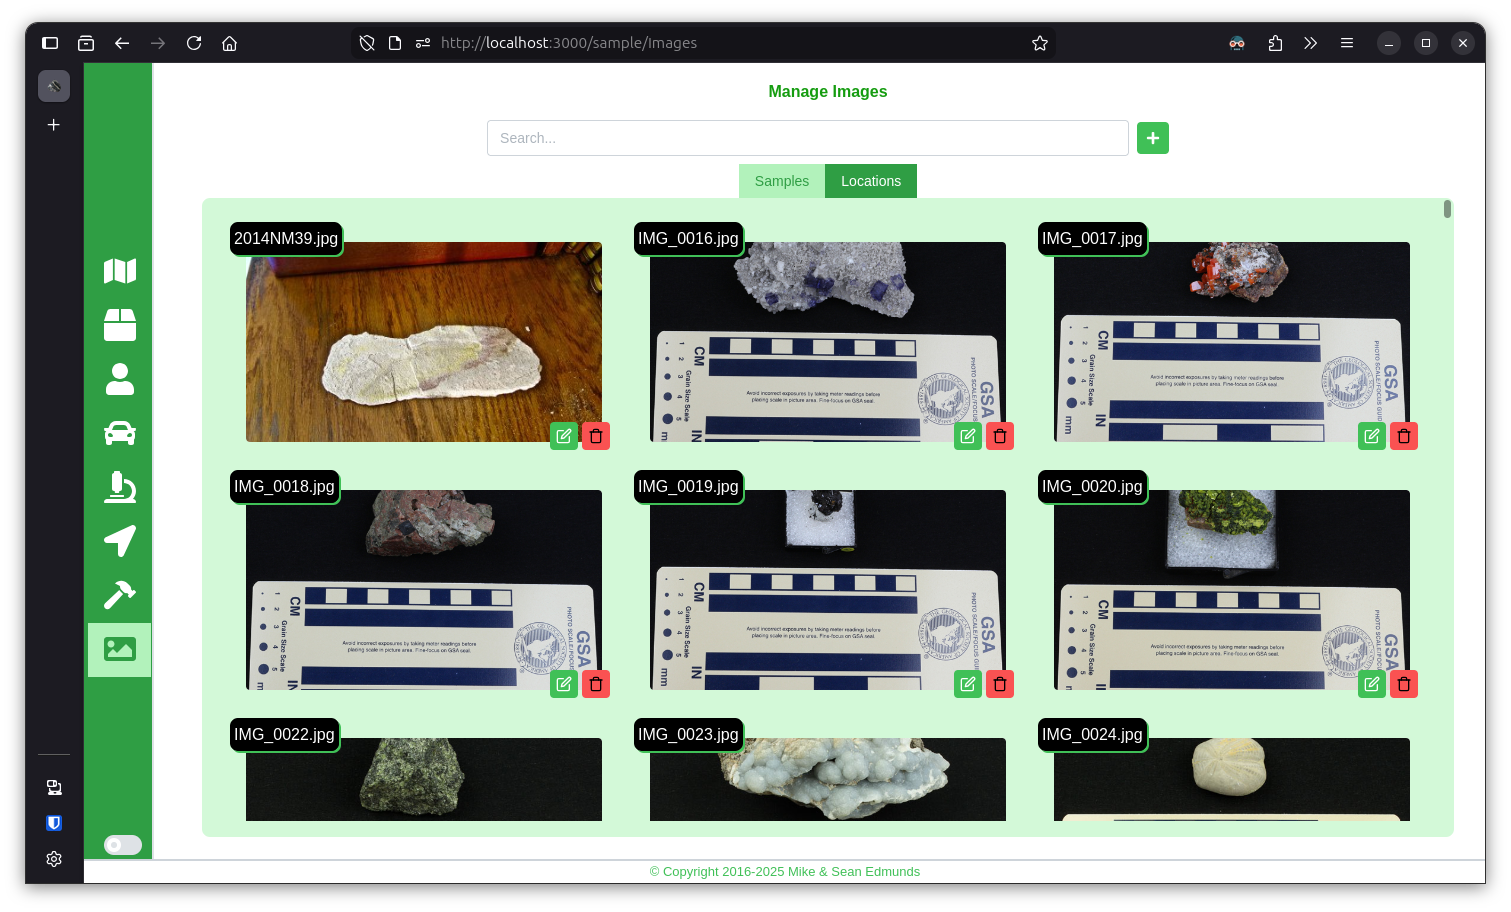Bookmark this page with star icon
Viewport: 1511px width, 912px height.
[1039, 43]
